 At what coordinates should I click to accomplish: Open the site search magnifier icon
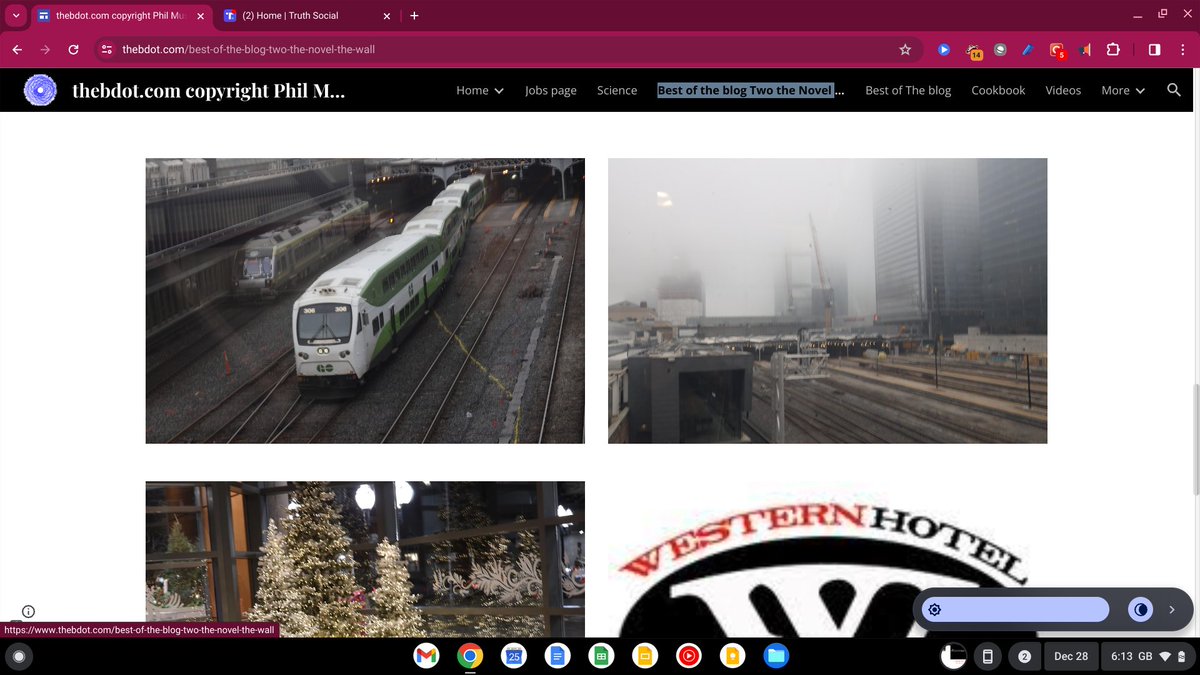pyautogui.click(x=1174, y=90)
